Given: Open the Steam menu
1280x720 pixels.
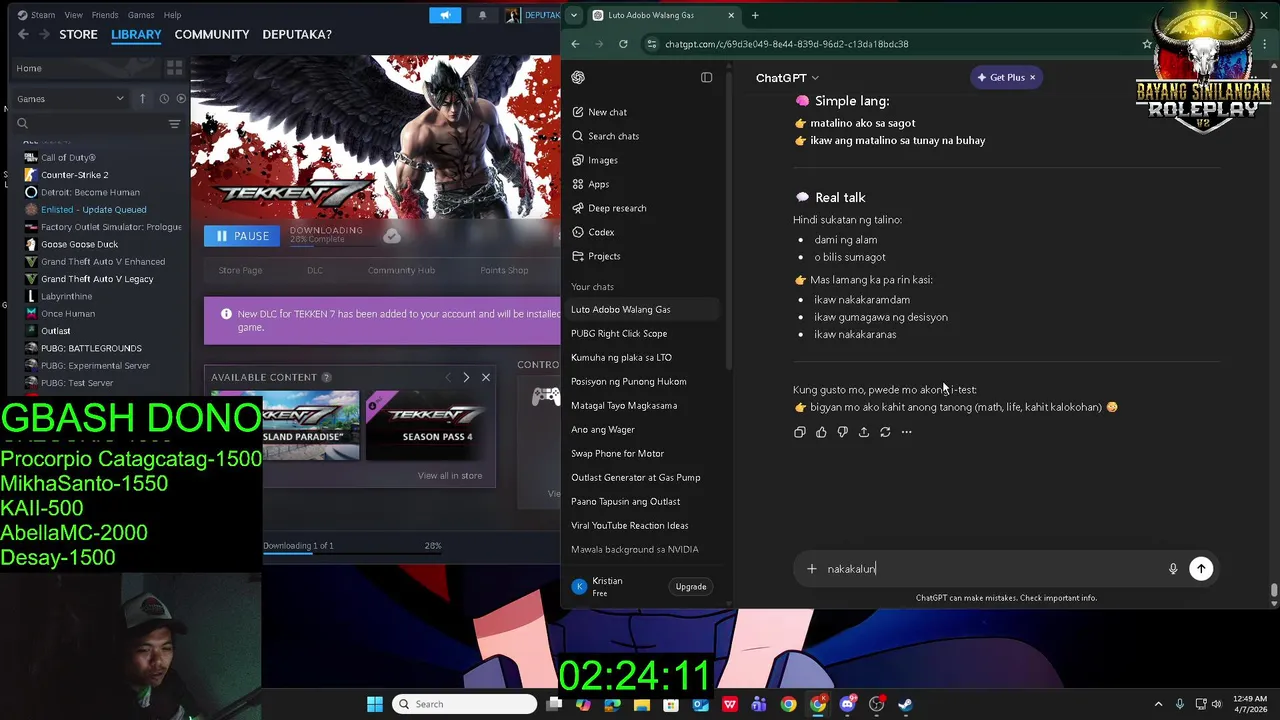Looking at the screenshot, I should click(x=43, y=15).
